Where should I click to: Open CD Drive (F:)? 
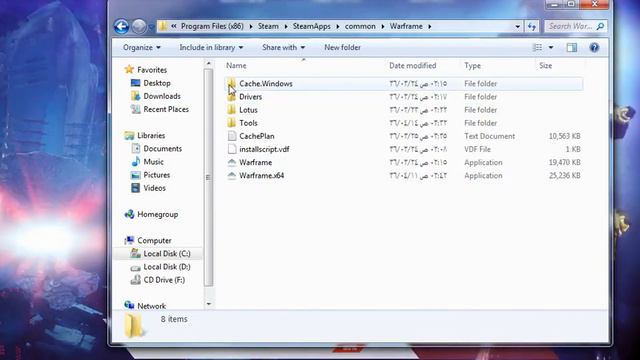point(164,280)
